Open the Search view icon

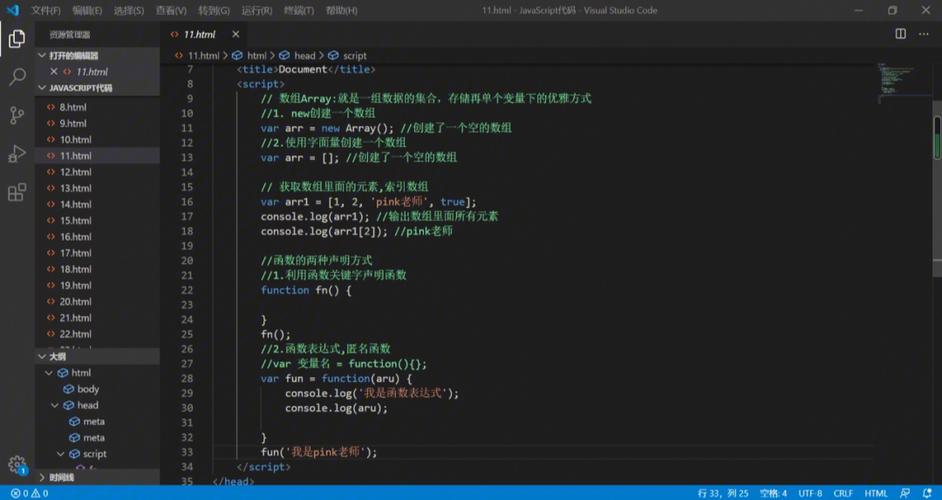click(x=17, y=76)
